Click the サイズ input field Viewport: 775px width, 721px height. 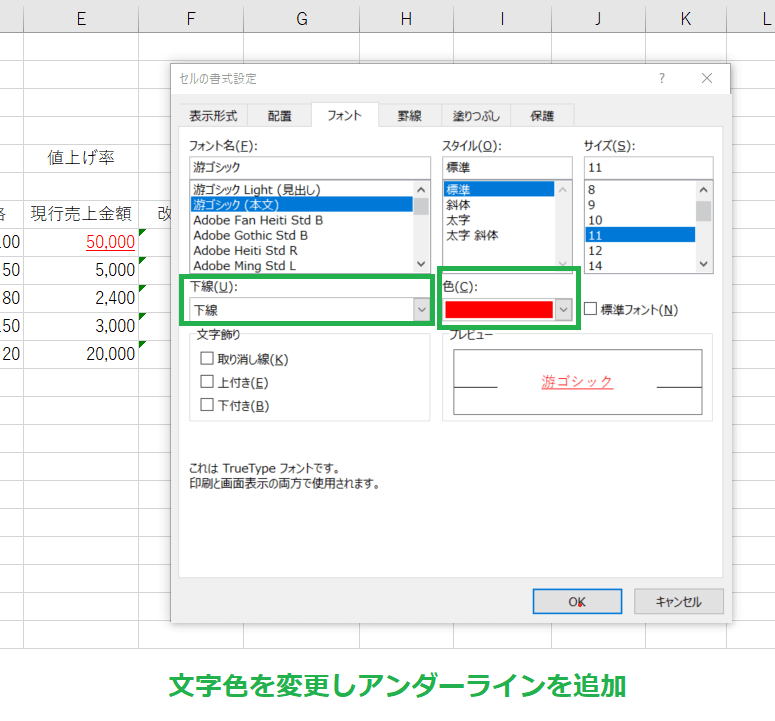pyautogui.click(x=648, y=168)
